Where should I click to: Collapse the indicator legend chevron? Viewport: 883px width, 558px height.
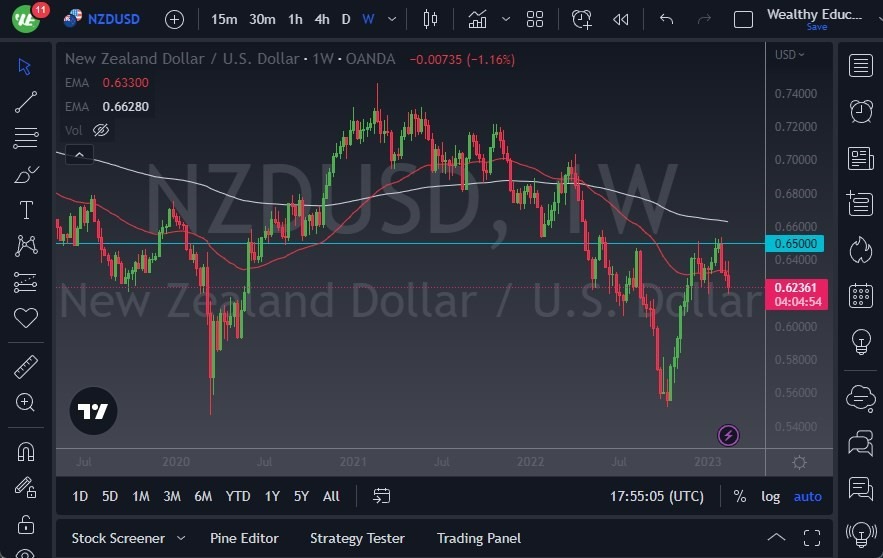[x=79, y=154]
